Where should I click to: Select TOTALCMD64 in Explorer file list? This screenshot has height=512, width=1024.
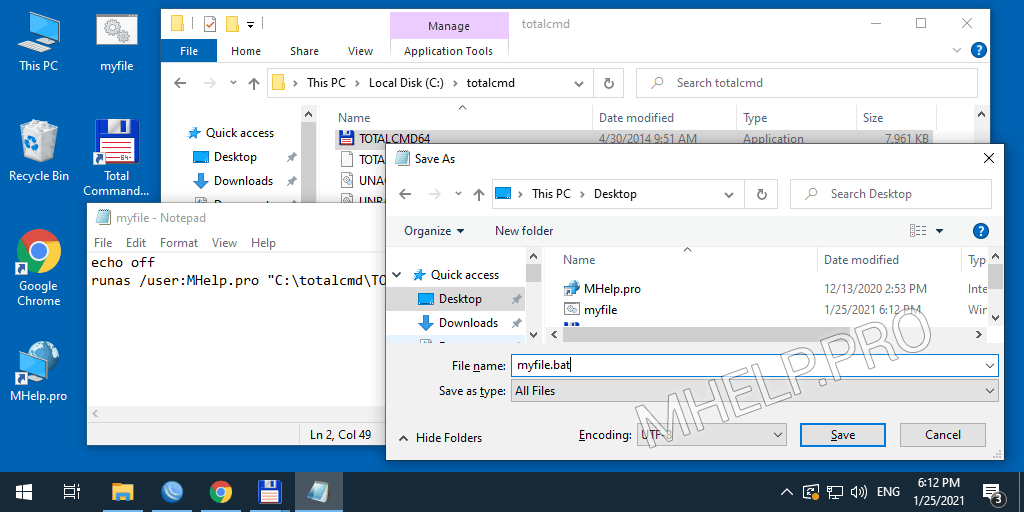394,138
